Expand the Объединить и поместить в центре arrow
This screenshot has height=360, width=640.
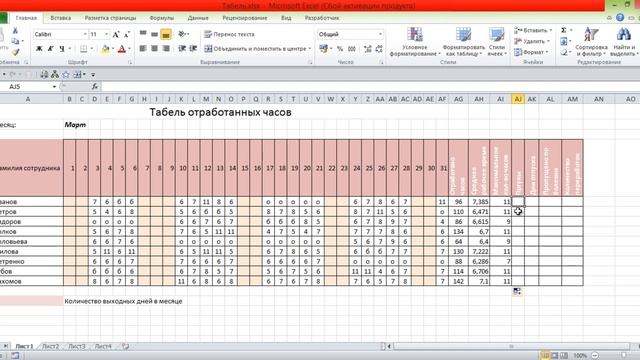[x=310, y=49]
